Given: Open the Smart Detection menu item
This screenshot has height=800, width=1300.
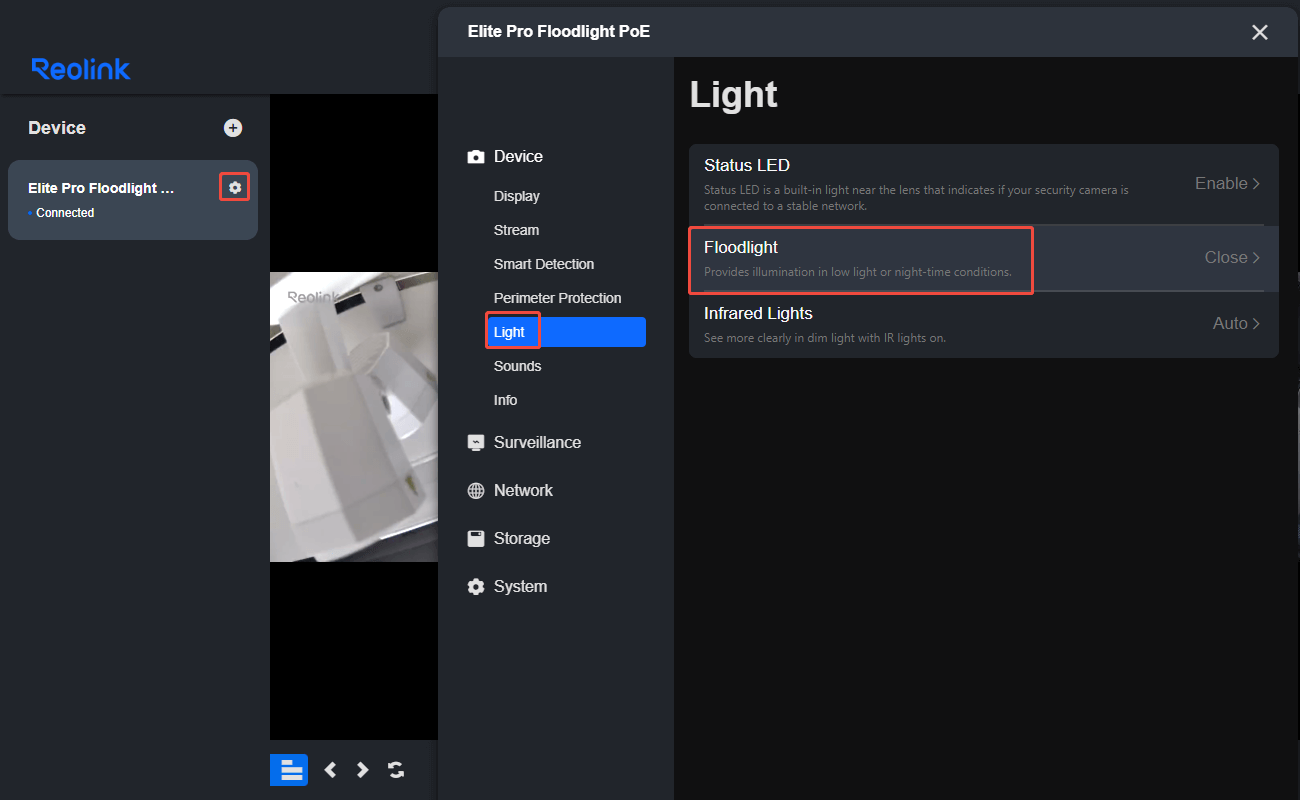Looking at the screenshot, I should (x=544, y=263).
